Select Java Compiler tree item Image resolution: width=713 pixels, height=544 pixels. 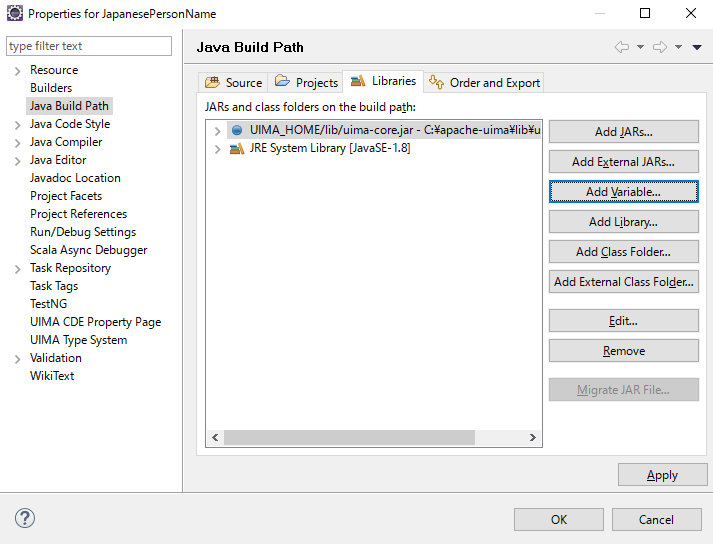66,142
